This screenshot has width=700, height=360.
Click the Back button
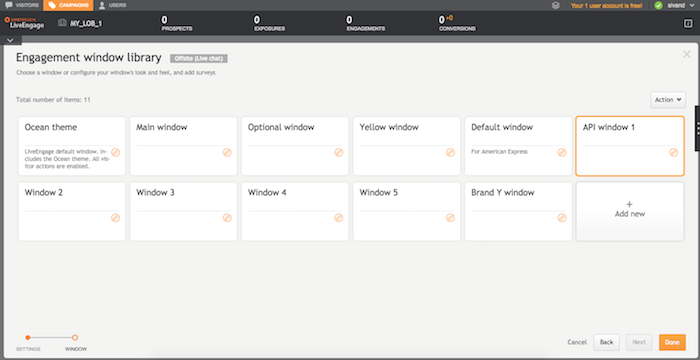[x=606, y=342]
